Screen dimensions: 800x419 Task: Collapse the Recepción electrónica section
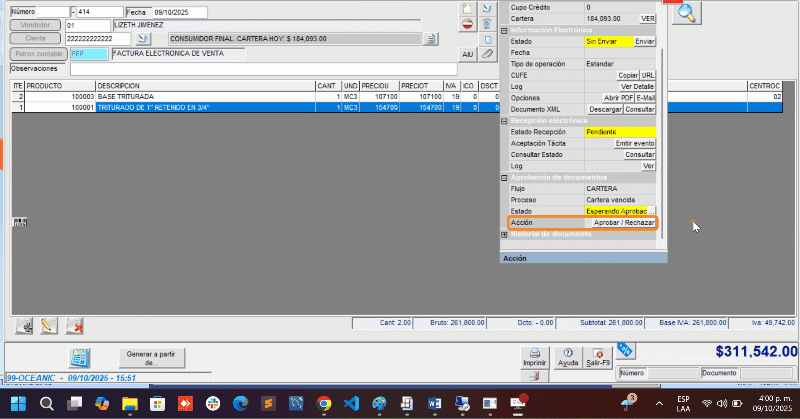pyautogui.click(x=504, y=120)
